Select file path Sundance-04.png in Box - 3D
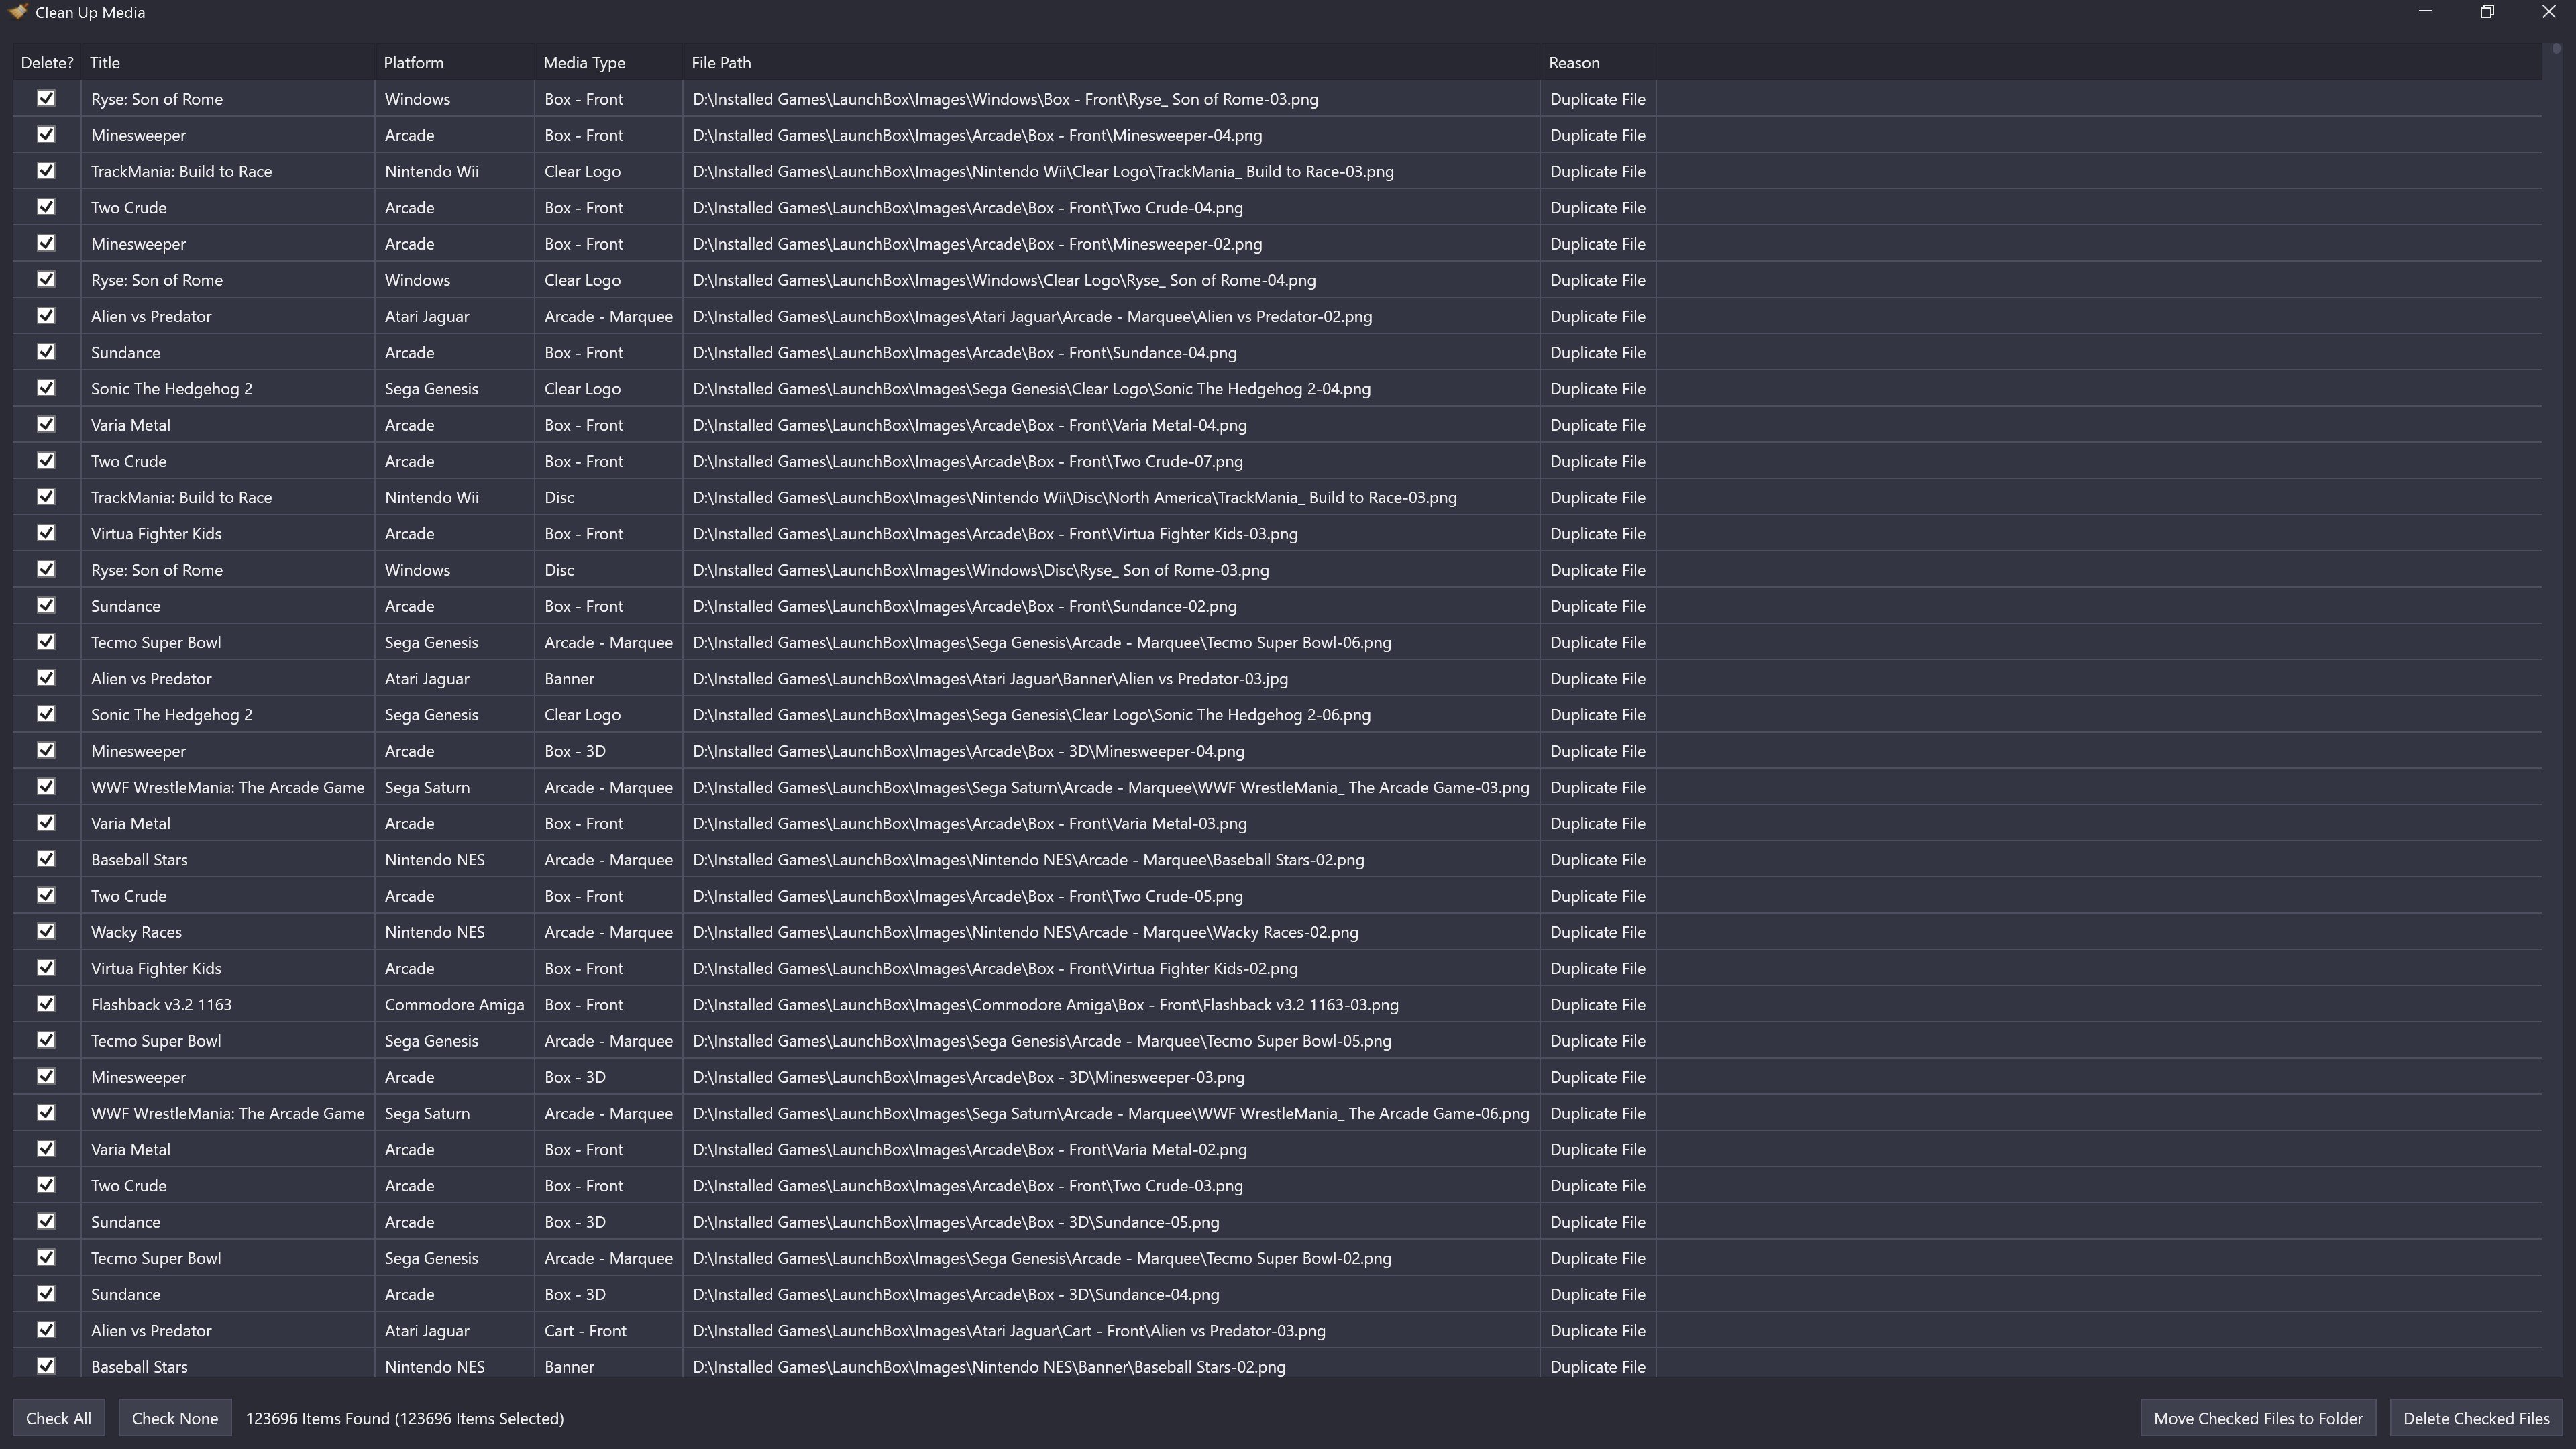This screenshot has width=2576, height=1449. coord(956,1294)
